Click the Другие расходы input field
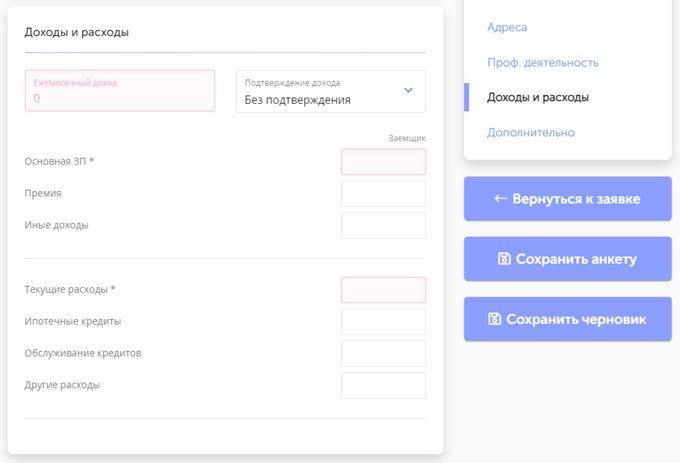The image size is (680, 463). 383,386
